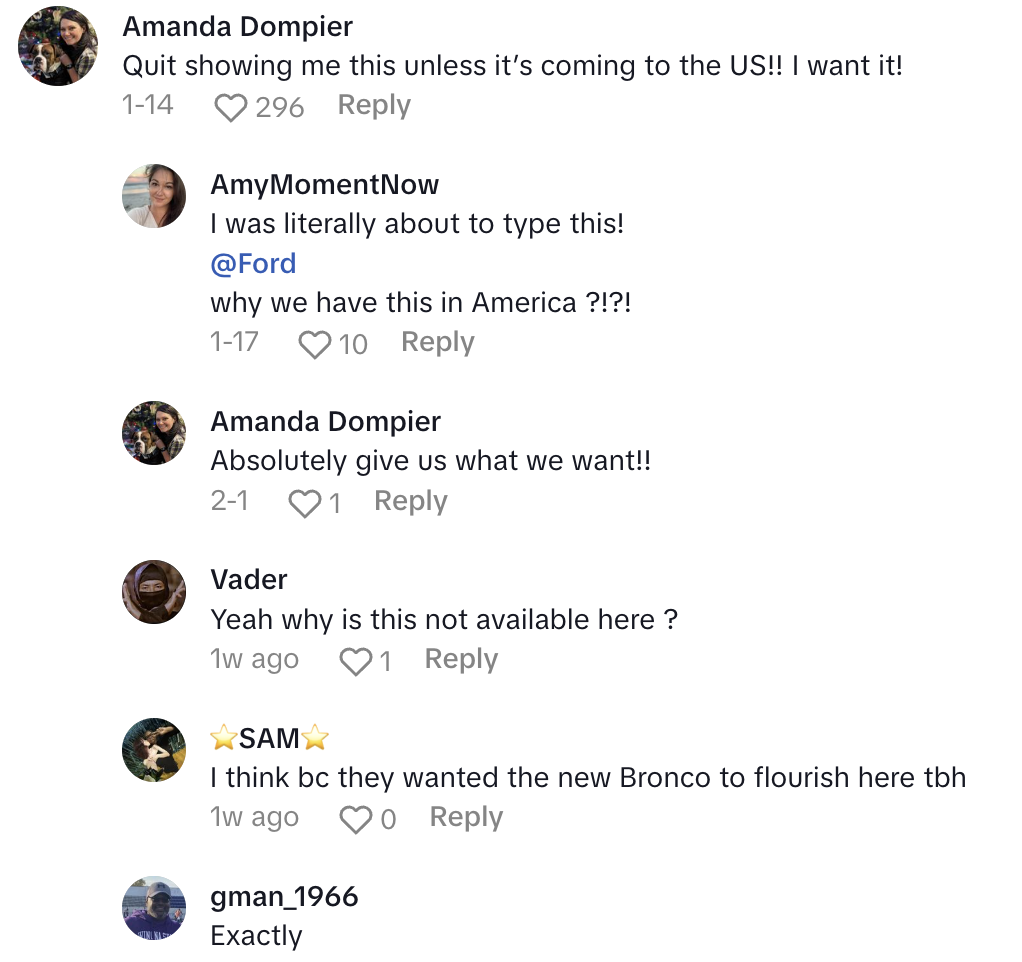The width and height of the screenshot is (1022, 962).
Task: Reply to SAM's Bronco comment
Action: (x=466, y=817)
